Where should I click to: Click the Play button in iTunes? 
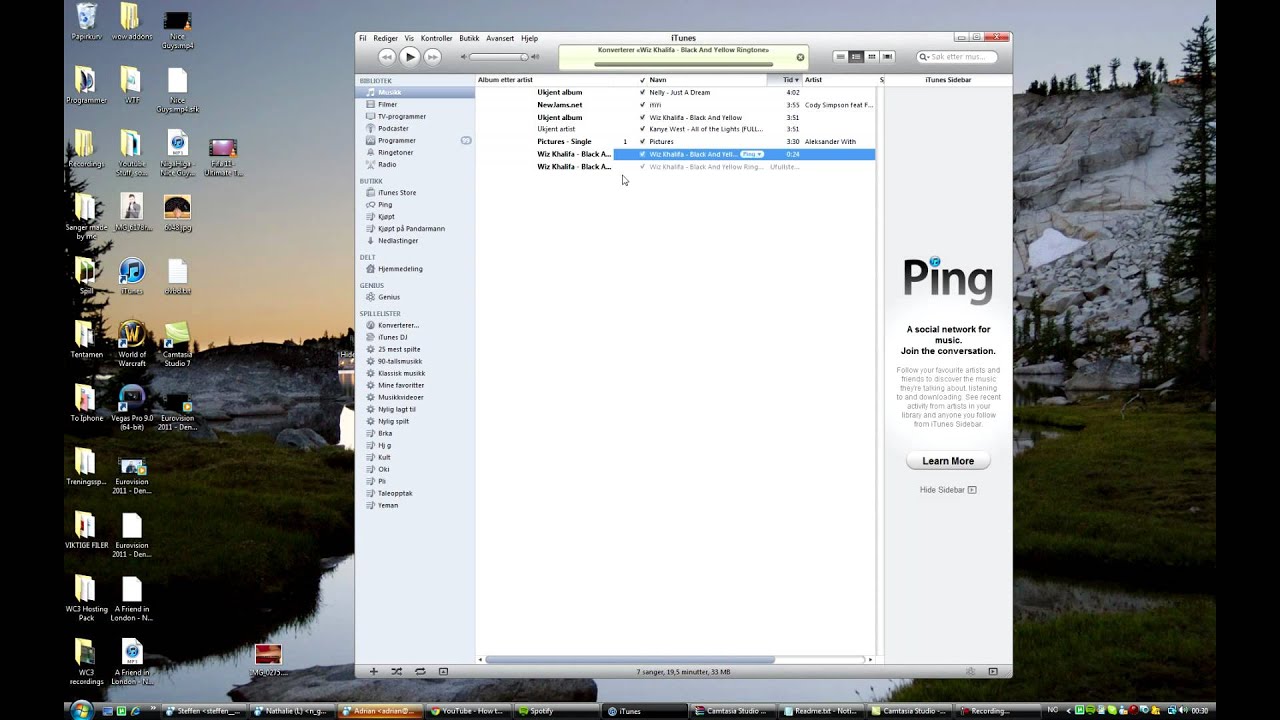click(x=410, y=57)
